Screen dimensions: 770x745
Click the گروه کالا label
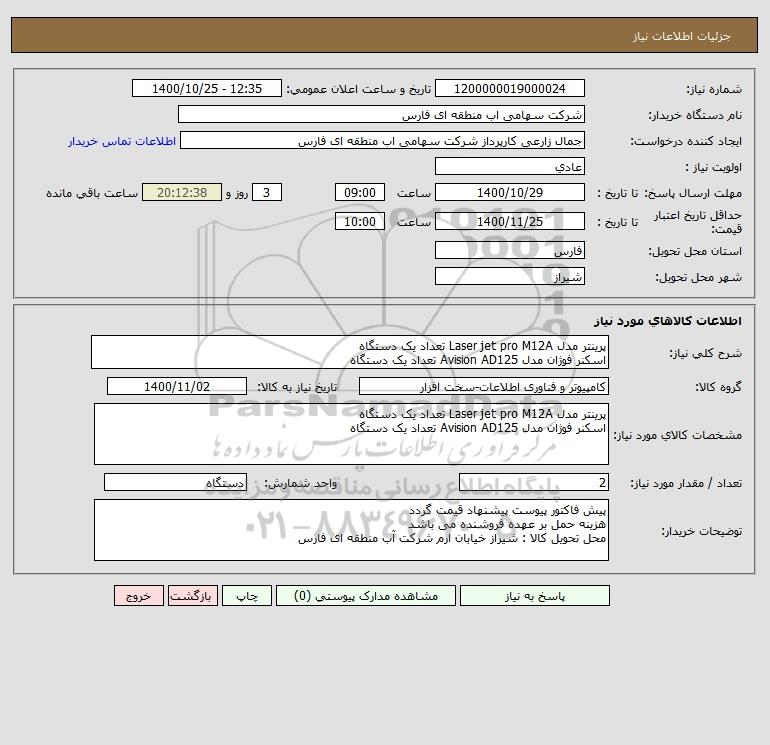point(718,387)
